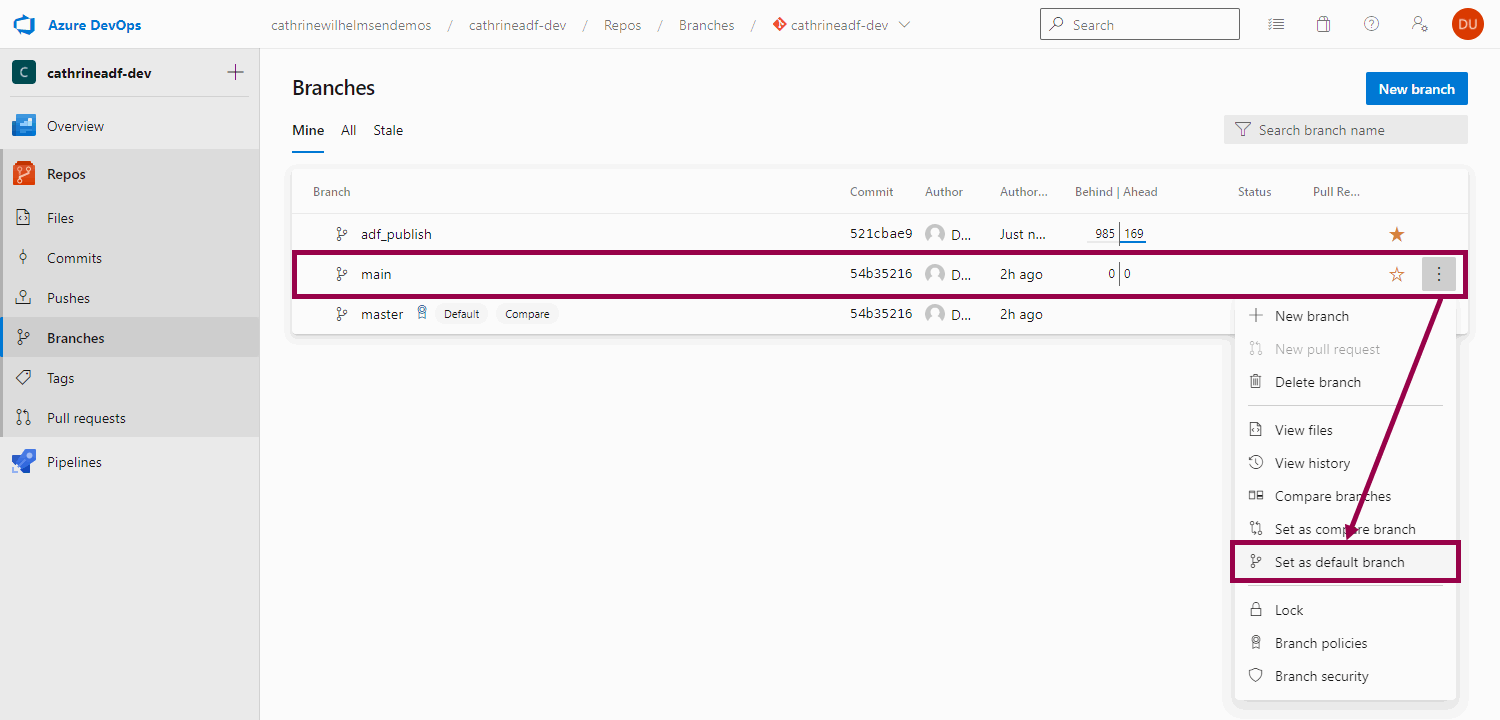Open the more options menu on main branch
This screenshot has height=720, width=1500.
[x=1438, y=273]
